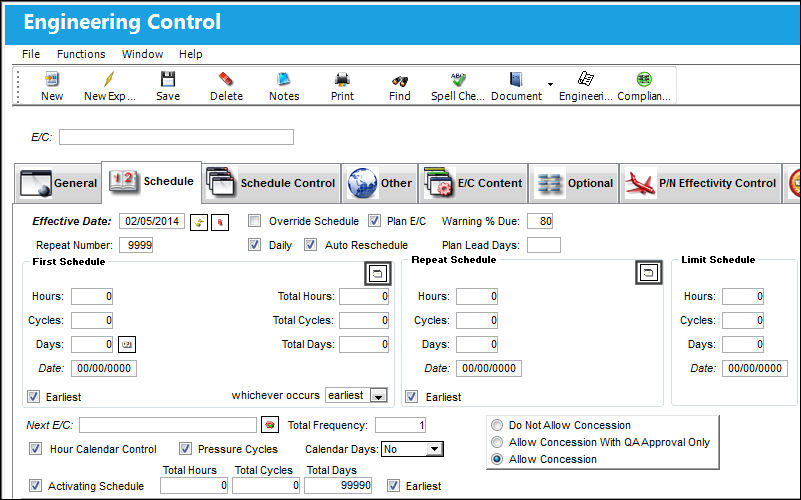
Task: Click the Limit Schedule Hours field
Action: 743,296
